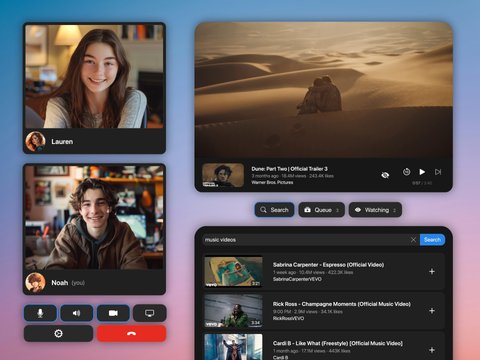Click the blue Search button
The image size is (480, 360).
pyautogui.click(x=432, y=240)
